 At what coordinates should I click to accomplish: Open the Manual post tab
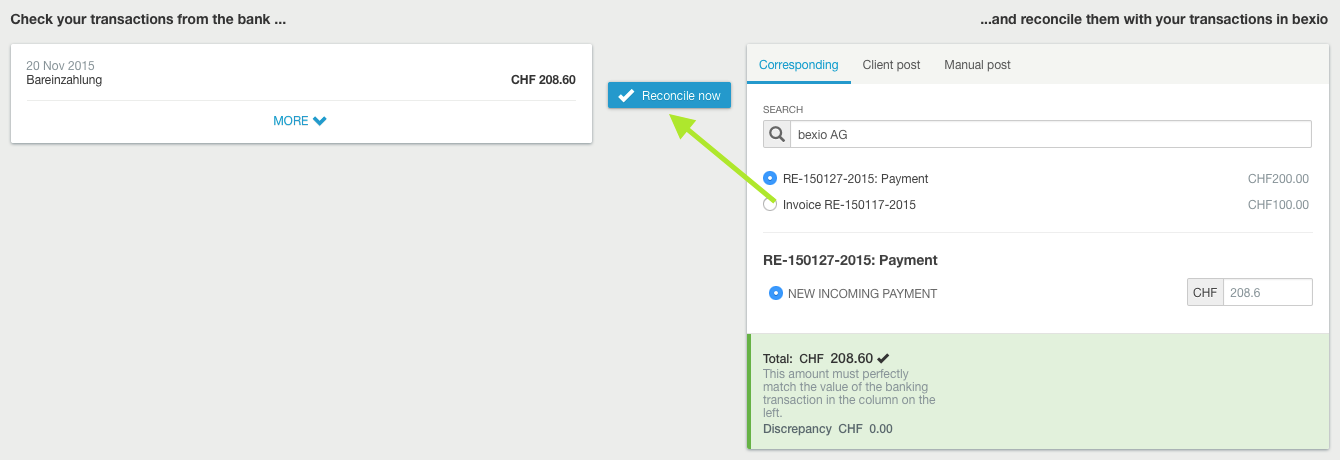click(x=977, y=65)
